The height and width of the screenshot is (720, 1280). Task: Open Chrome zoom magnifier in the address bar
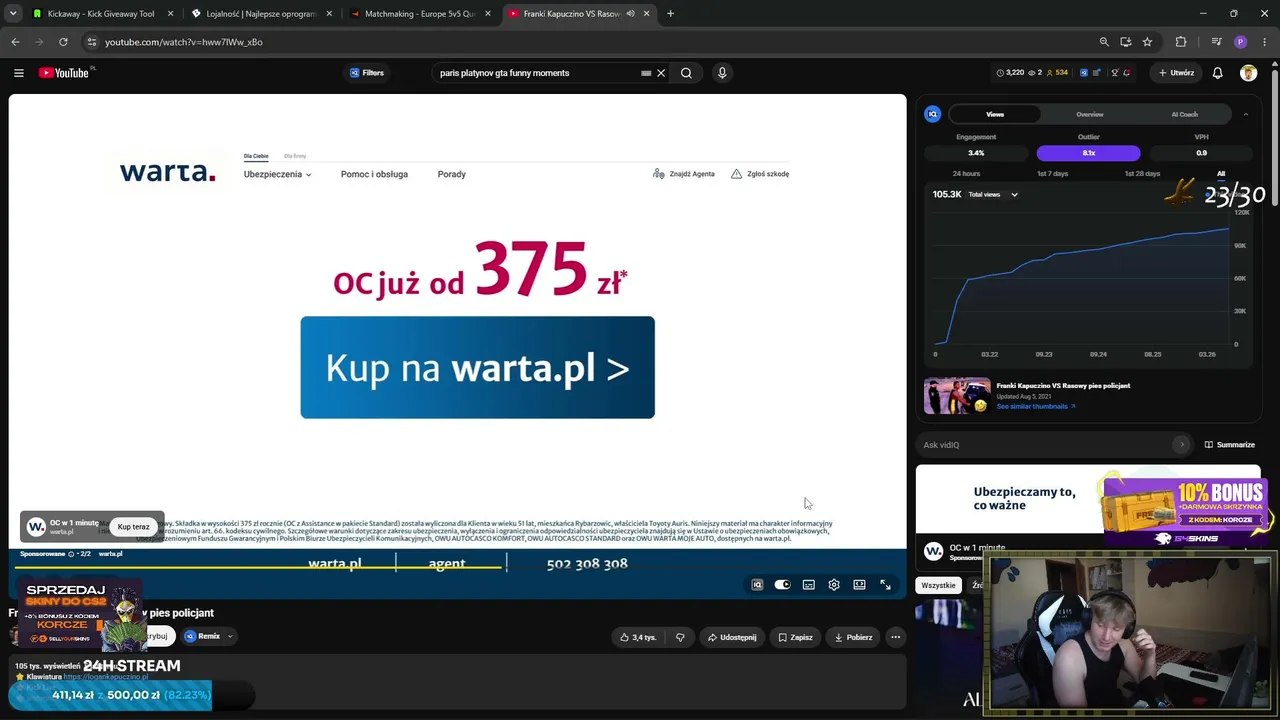coord(1104,42)
